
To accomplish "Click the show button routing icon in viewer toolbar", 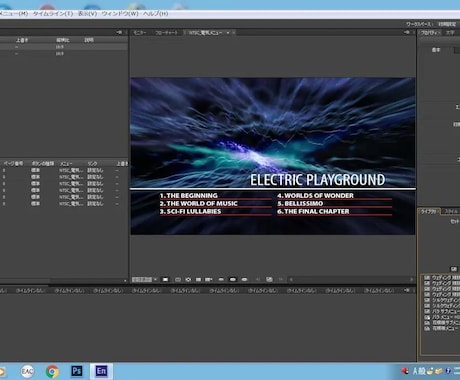I will [188, 279].
